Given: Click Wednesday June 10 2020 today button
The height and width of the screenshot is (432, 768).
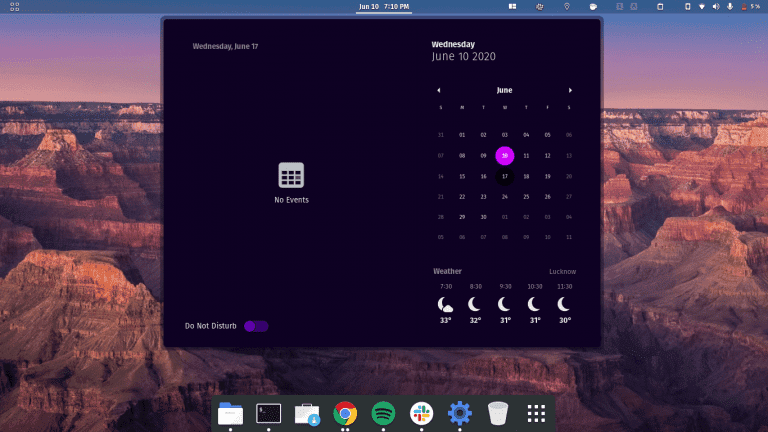Looking at the screenshot, I should tap(463, 51).
